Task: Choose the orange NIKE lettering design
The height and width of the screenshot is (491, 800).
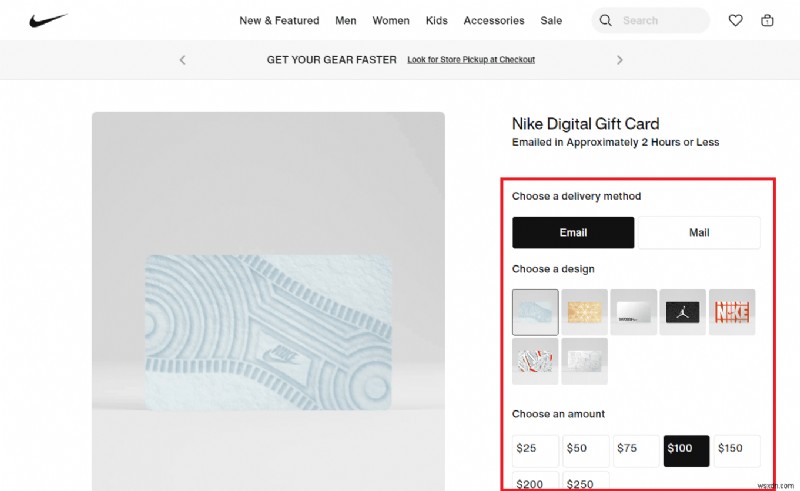Action: [732, 312]
